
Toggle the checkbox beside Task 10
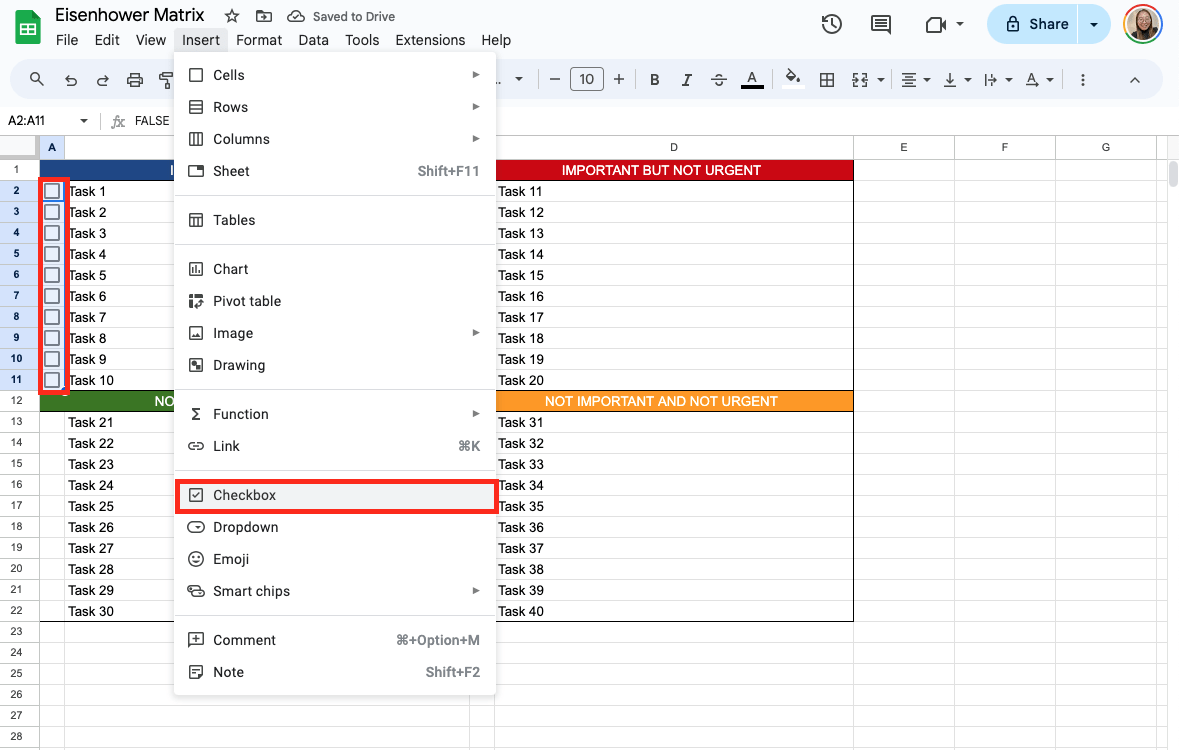coord(52,380)
